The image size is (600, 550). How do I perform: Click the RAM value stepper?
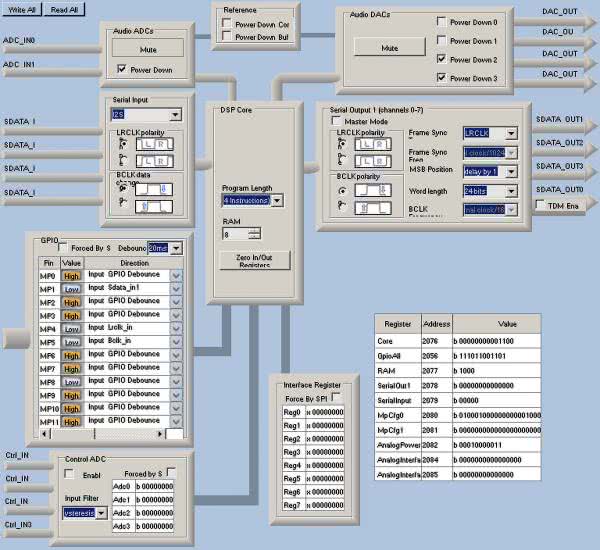(x=254, y=233)
